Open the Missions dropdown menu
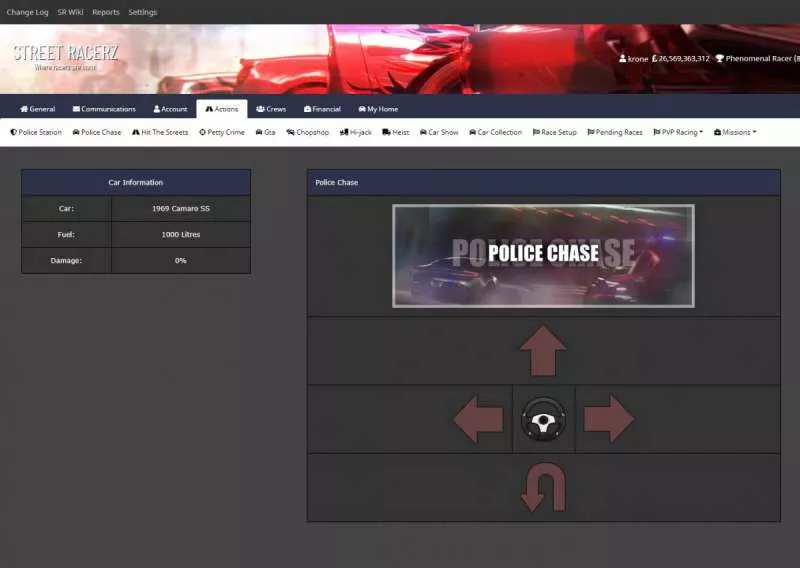 click(735, 132)
